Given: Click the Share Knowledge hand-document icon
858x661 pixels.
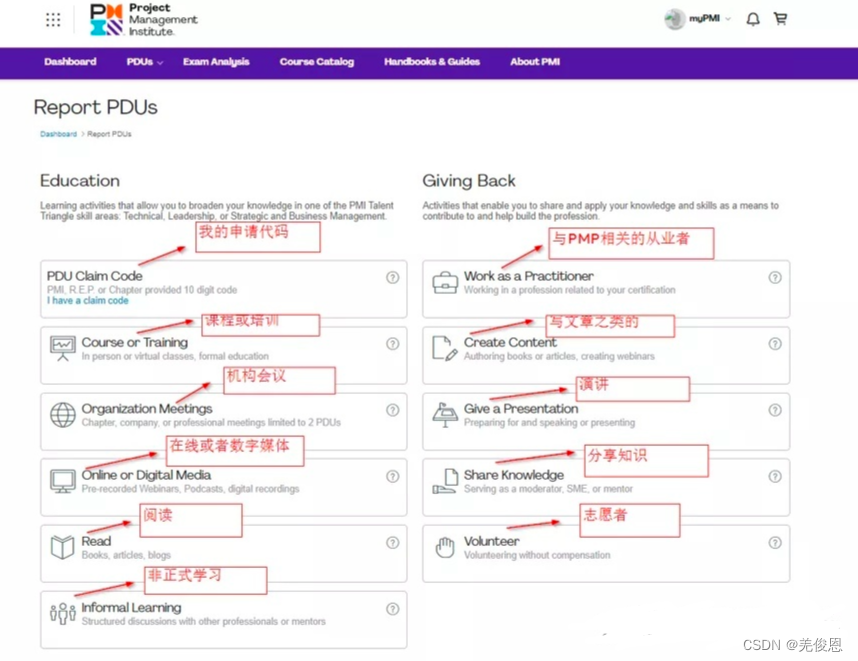Looking at the screenshot, I should (x=445, y=481).
